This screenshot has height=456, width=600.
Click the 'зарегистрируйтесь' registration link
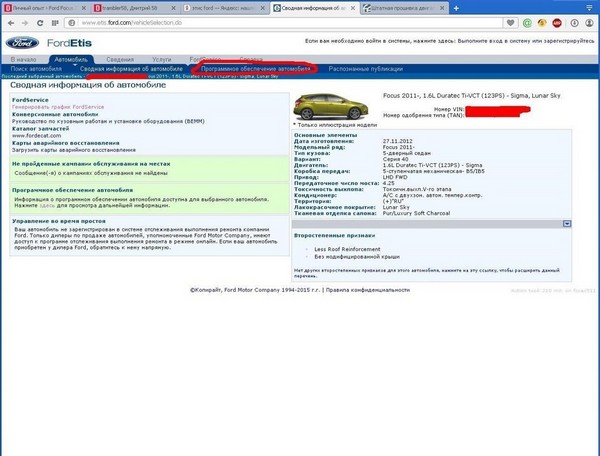(x=566, y=41)
